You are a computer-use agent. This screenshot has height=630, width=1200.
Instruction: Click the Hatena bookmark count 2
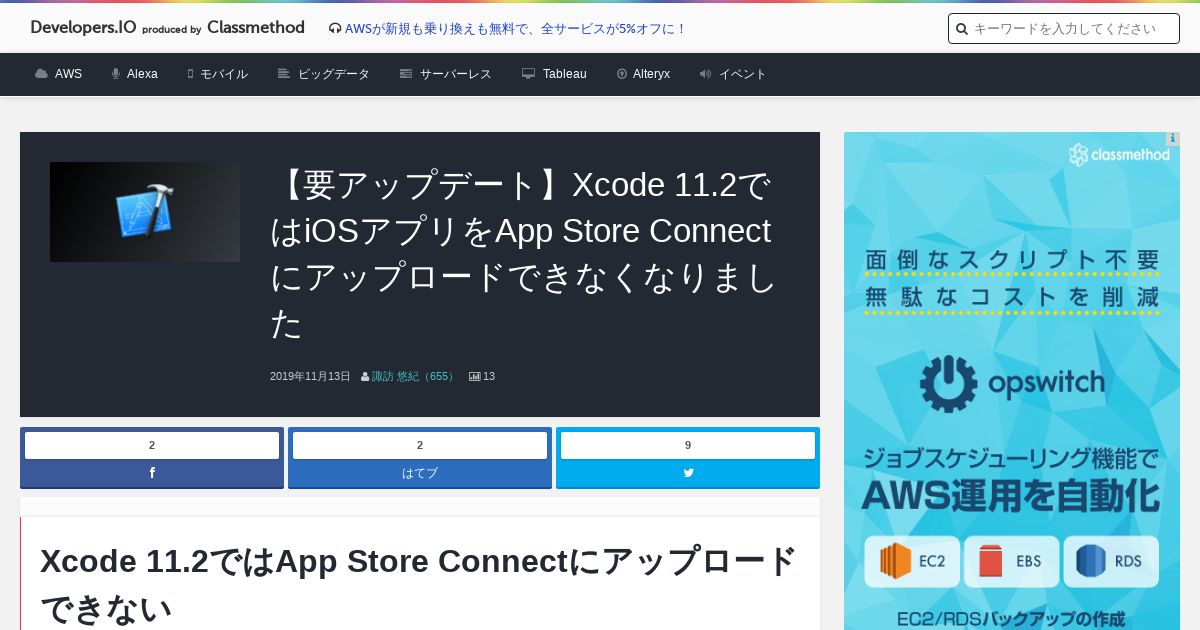pos(420,445)
